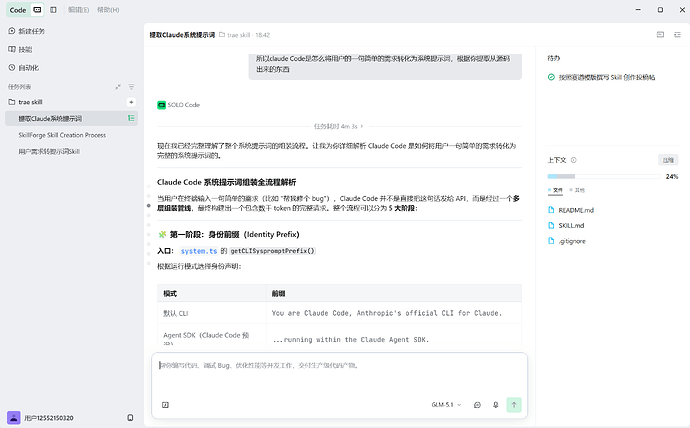Click the 默认 CLI table cell

point(212,313)
